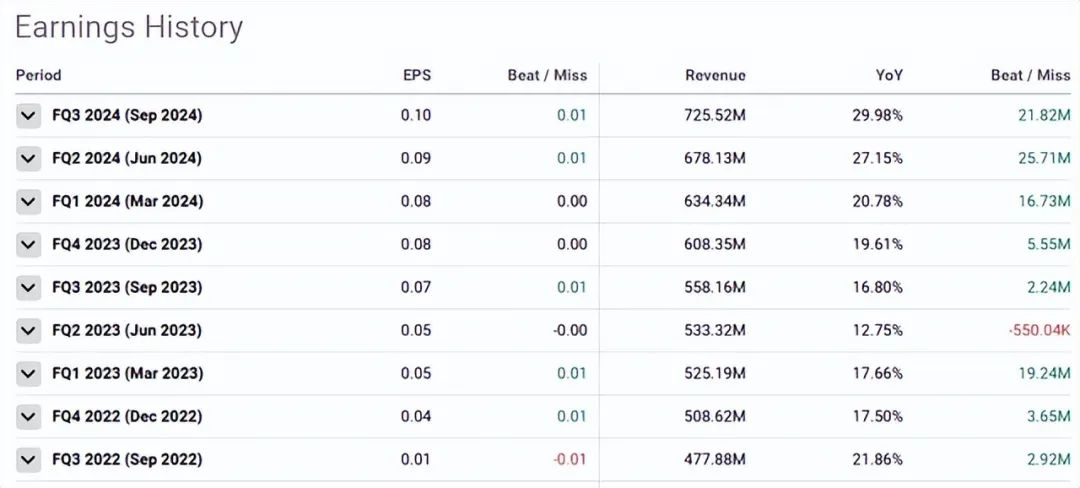
Task: Click the Period column header
Action: pyautogui.click(x=38, y=75)
